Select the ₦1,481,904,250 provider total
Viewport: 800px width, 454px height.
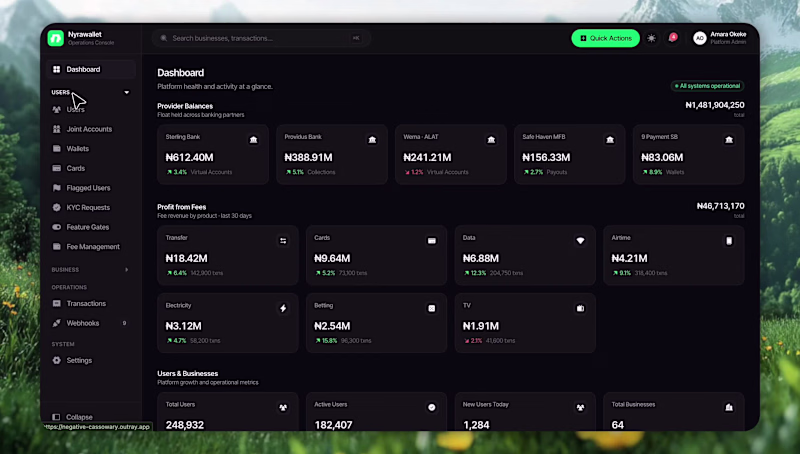pyautogui.click(x=715, y=105)
